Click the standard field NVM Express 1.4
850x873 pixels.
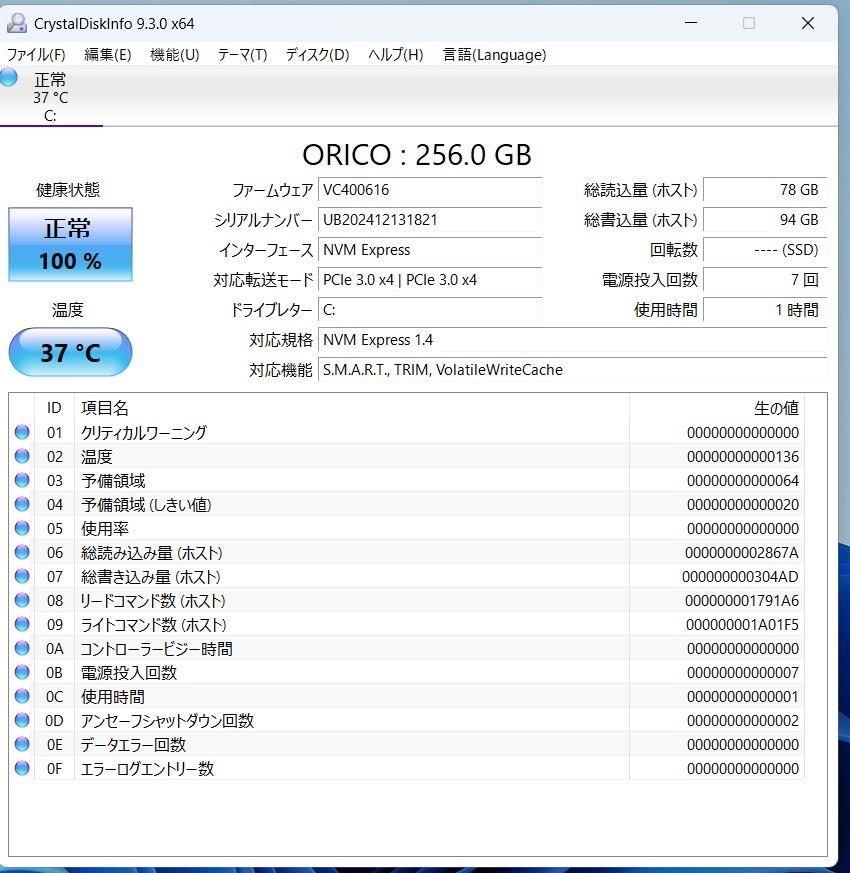click(x=572, y=340)
